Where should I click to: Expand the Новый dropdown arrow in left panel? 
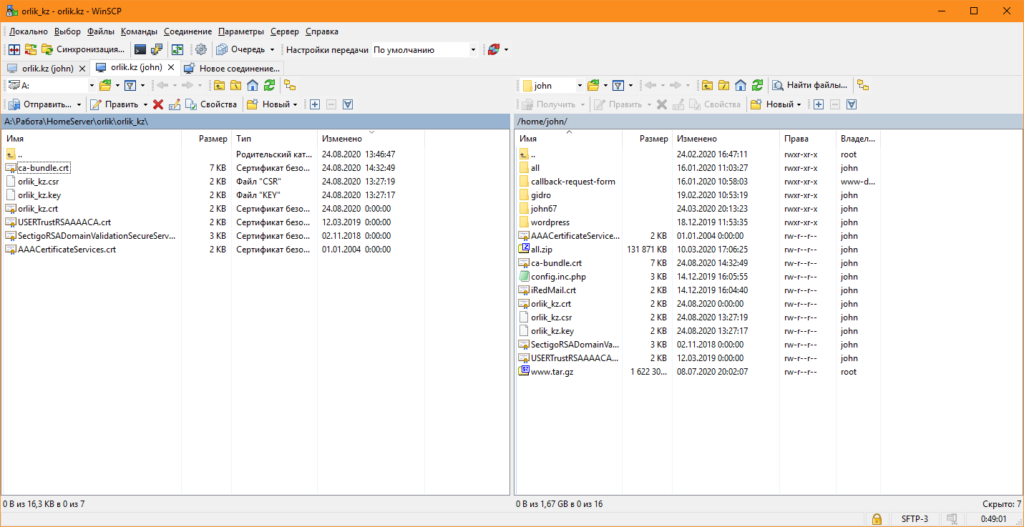pos(296,104)
